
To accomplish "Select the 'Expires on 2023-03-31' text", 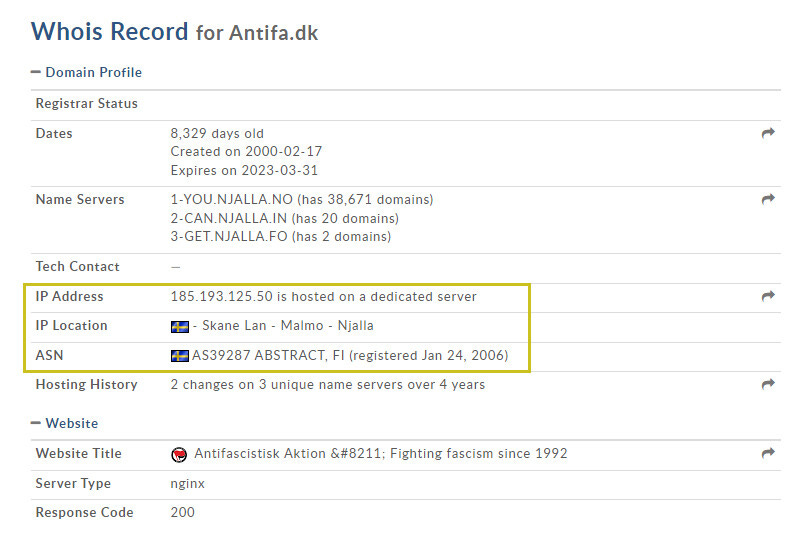I will pyautogui.click(x=244, y=170).
